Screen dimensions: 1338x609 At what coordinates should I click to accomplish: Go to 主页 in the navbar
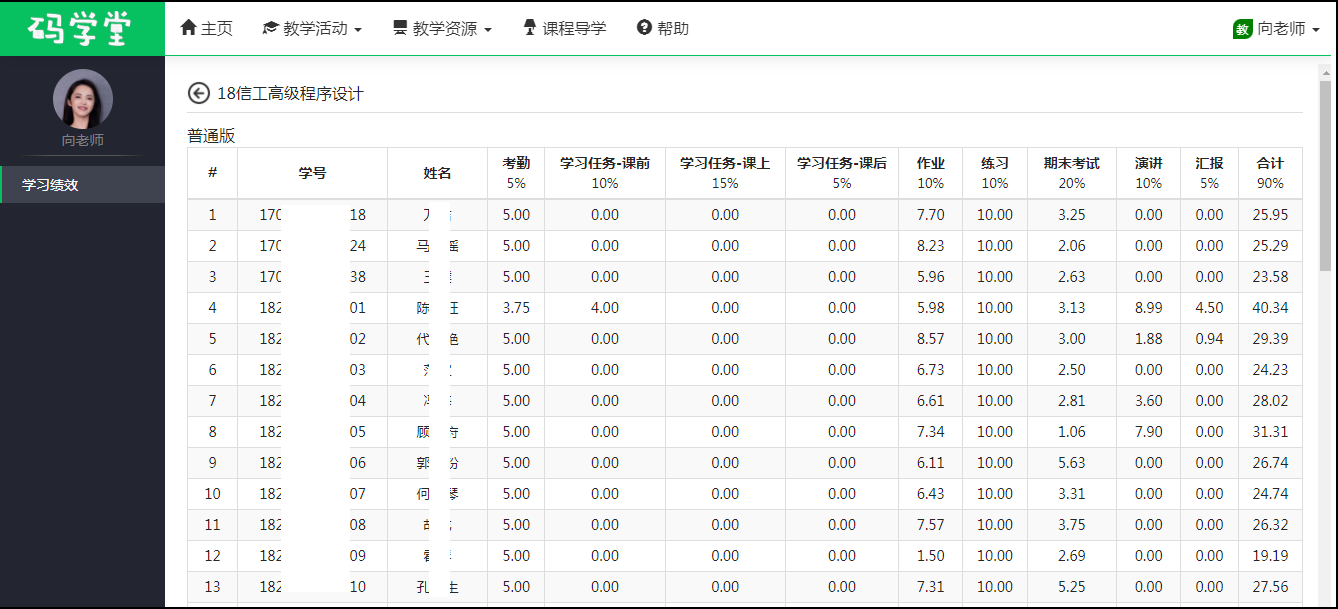[x=206, y=28]
